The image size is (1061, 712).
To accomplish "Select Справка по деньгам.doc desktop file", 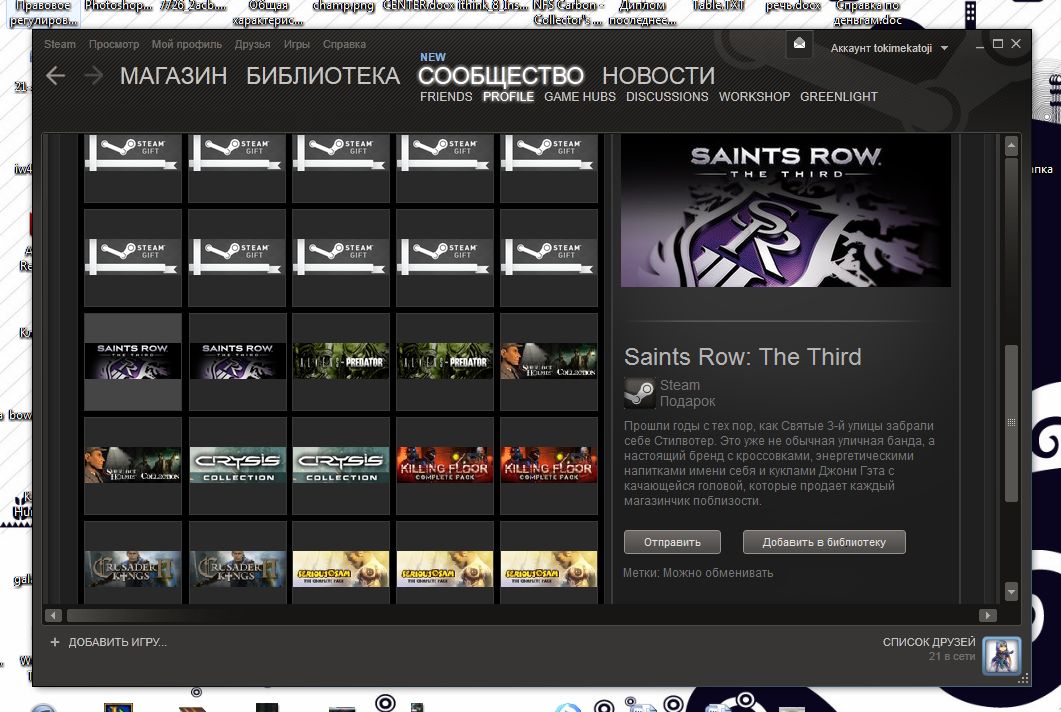I will pos(868,13).
